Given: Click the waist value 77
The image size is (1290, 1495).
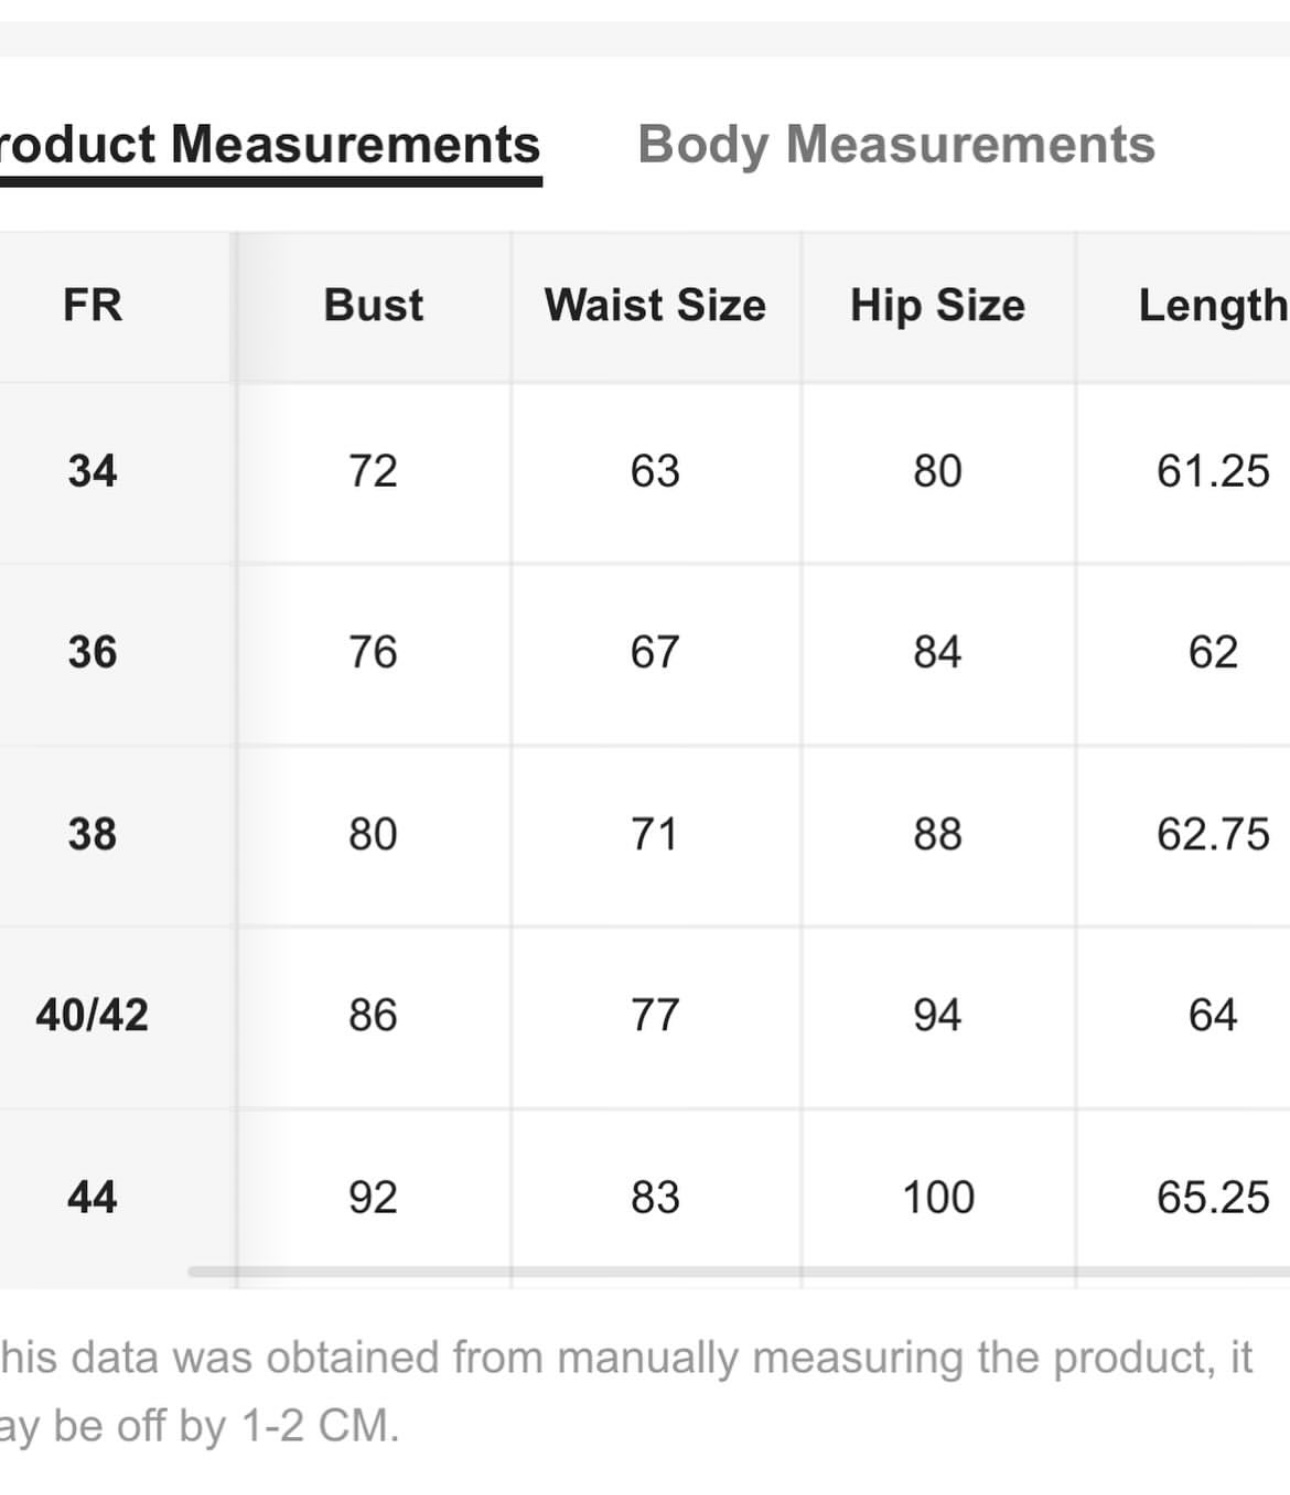Looking at the screenshot, I should click(x=655, y=1015).
